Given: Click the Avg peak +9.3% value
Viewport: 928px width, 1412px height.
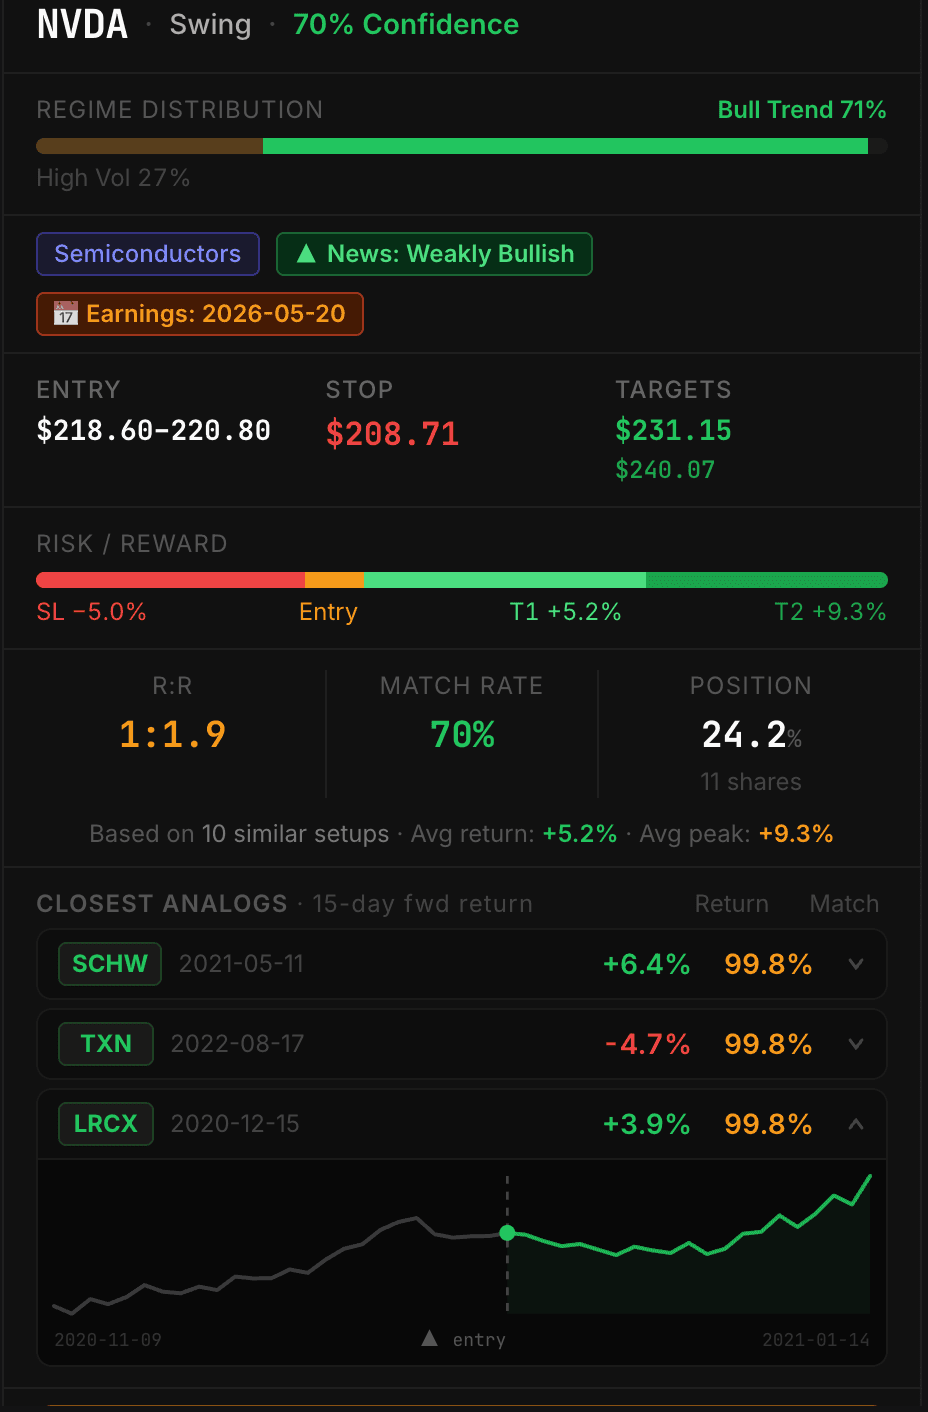Looking at the screenshot, I should (796, 834).
